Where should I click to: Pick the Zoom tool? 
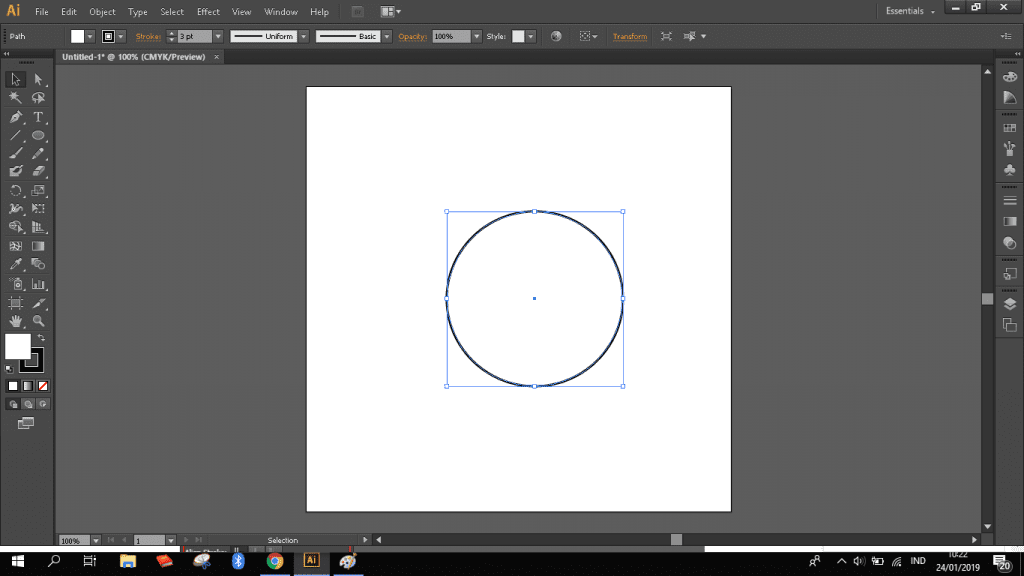(x=38, y=321)
